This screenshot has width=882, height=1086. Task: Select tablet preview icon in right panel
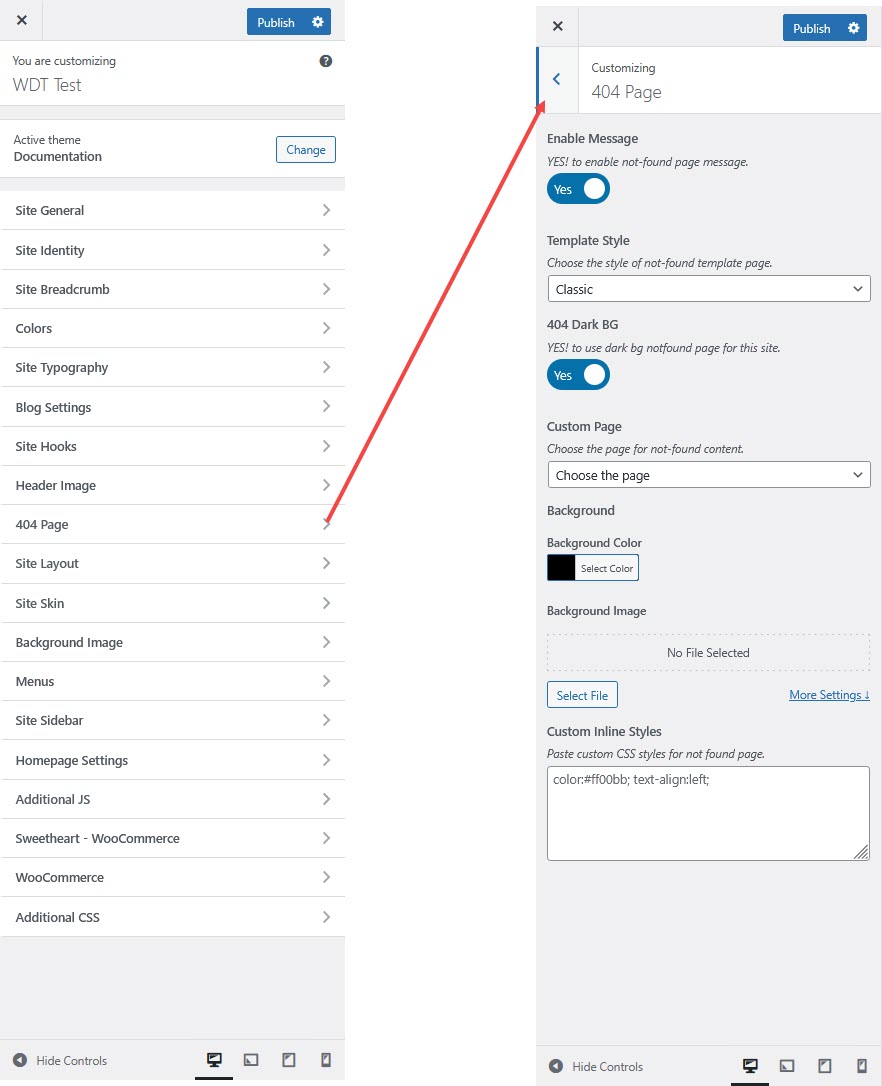point(824,1066)
